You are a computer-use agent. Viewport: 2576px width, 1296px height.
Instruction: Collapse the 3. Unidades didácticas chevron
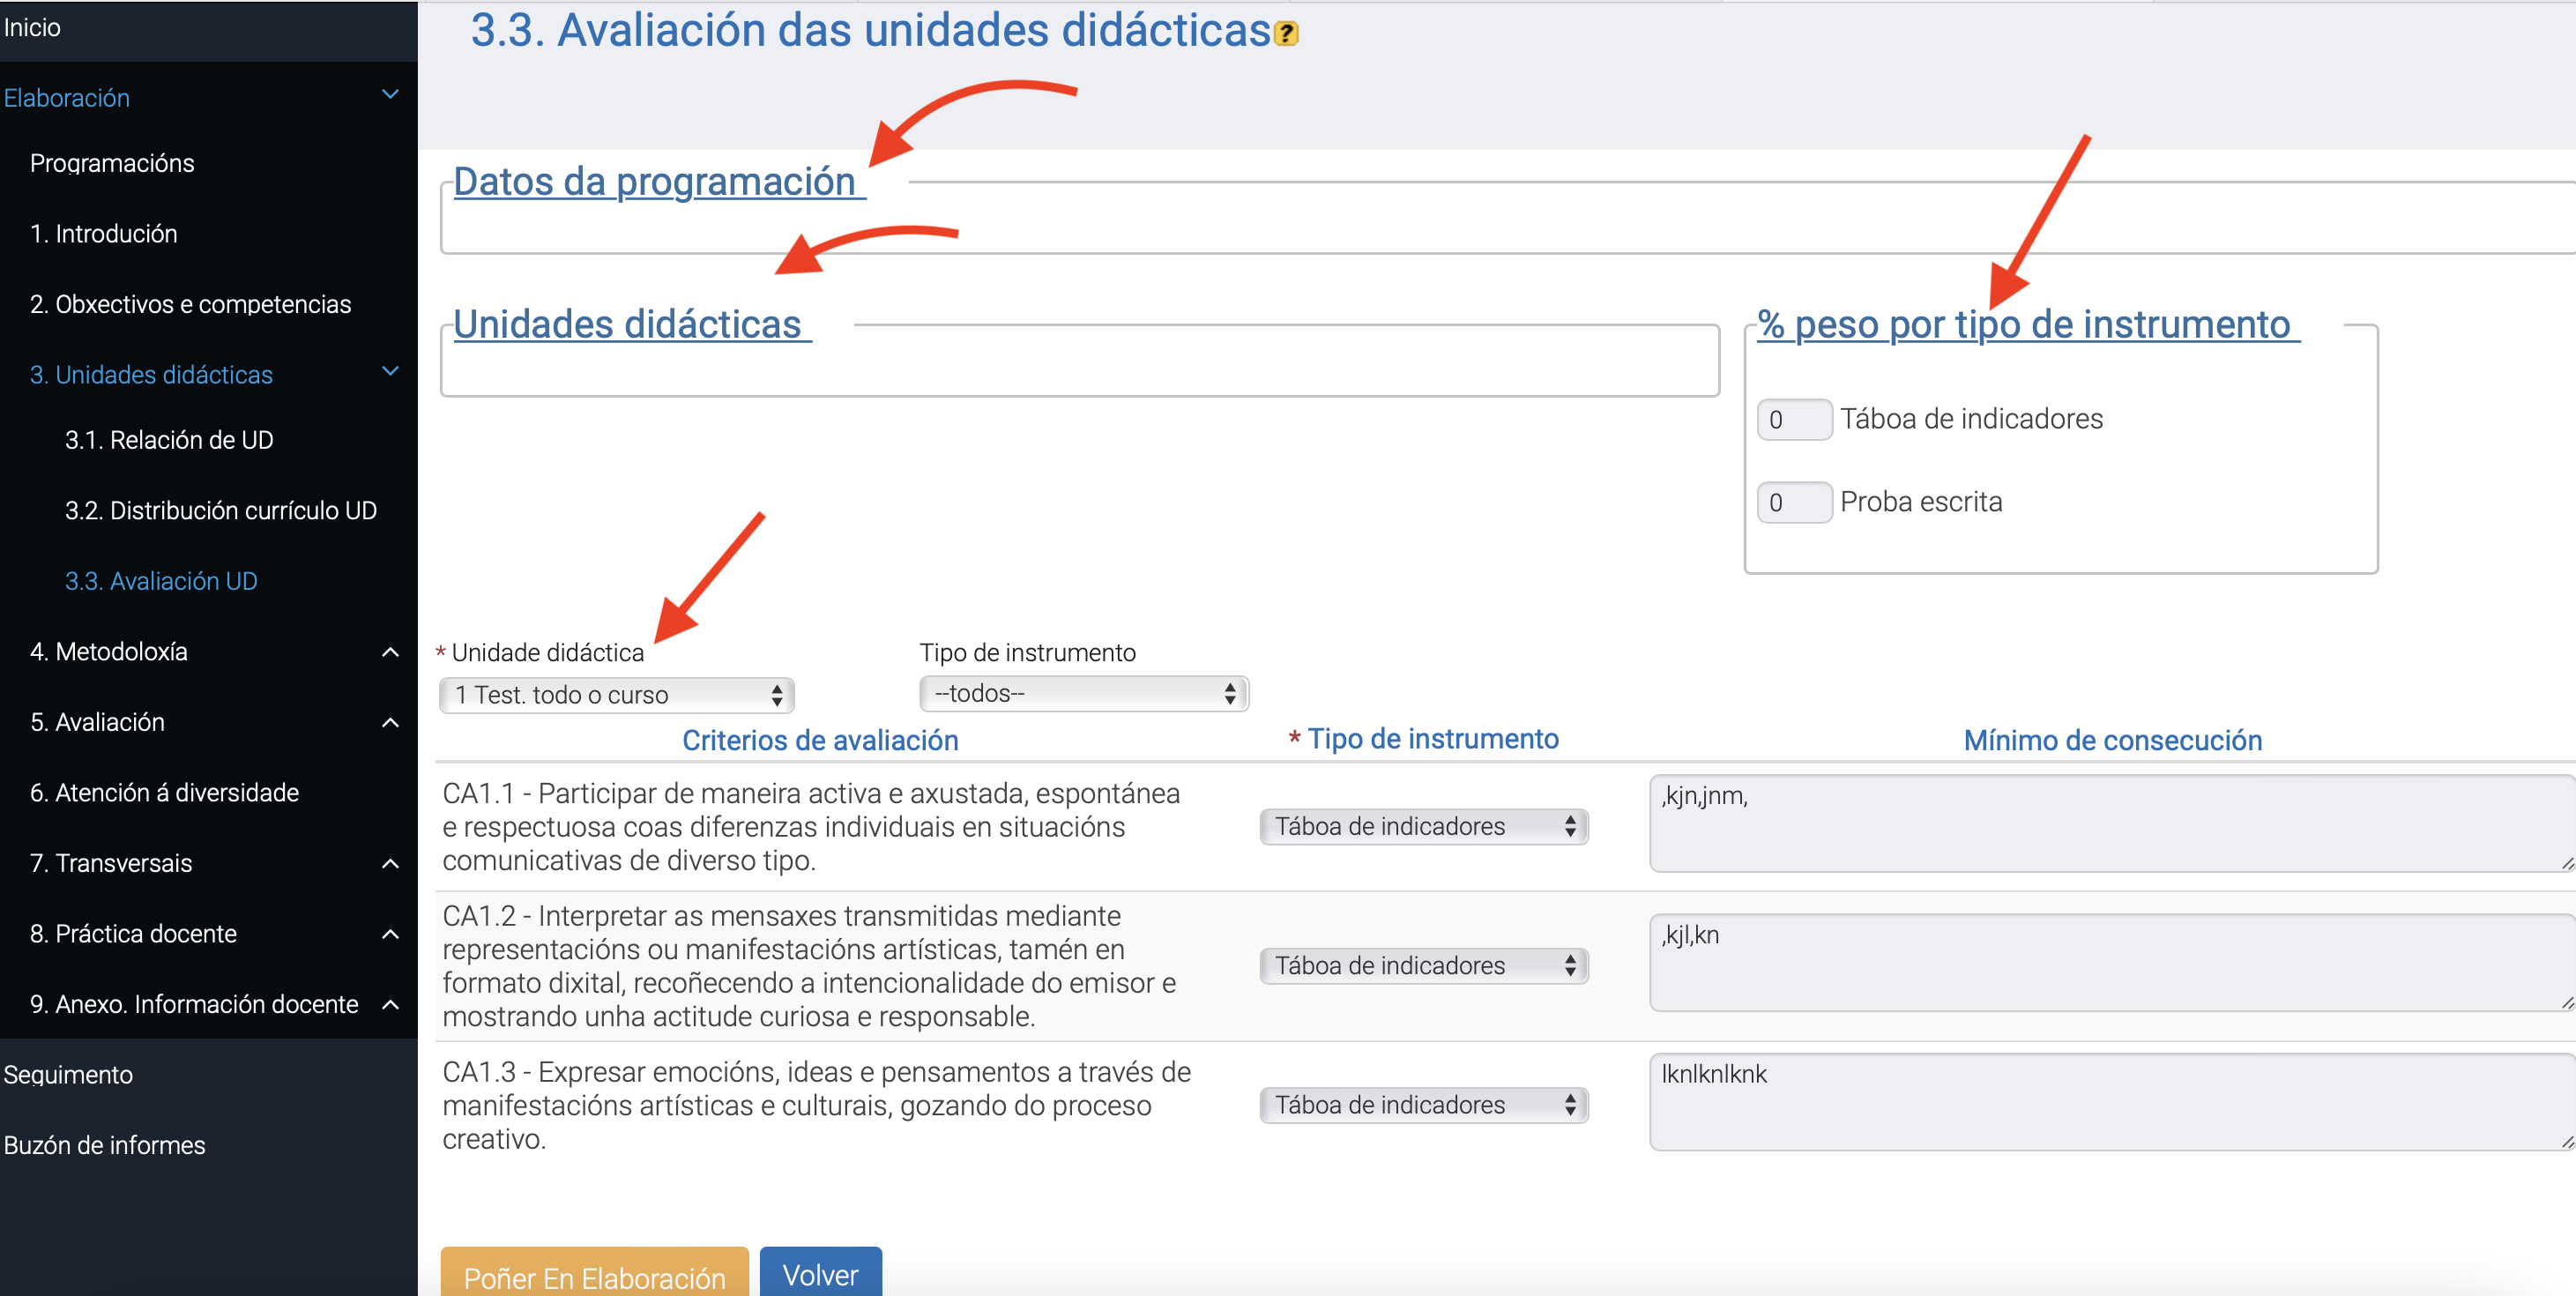[x=391, y=372]
